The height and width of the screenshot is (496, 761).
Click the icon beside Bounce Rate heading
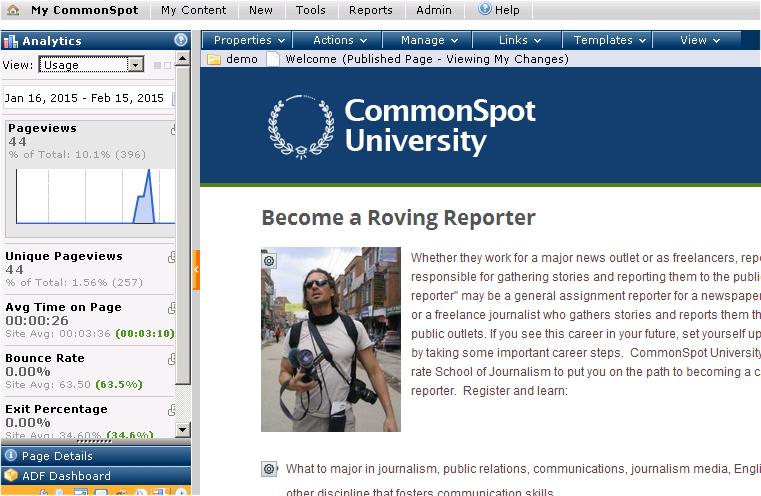[x=171, y=359]
